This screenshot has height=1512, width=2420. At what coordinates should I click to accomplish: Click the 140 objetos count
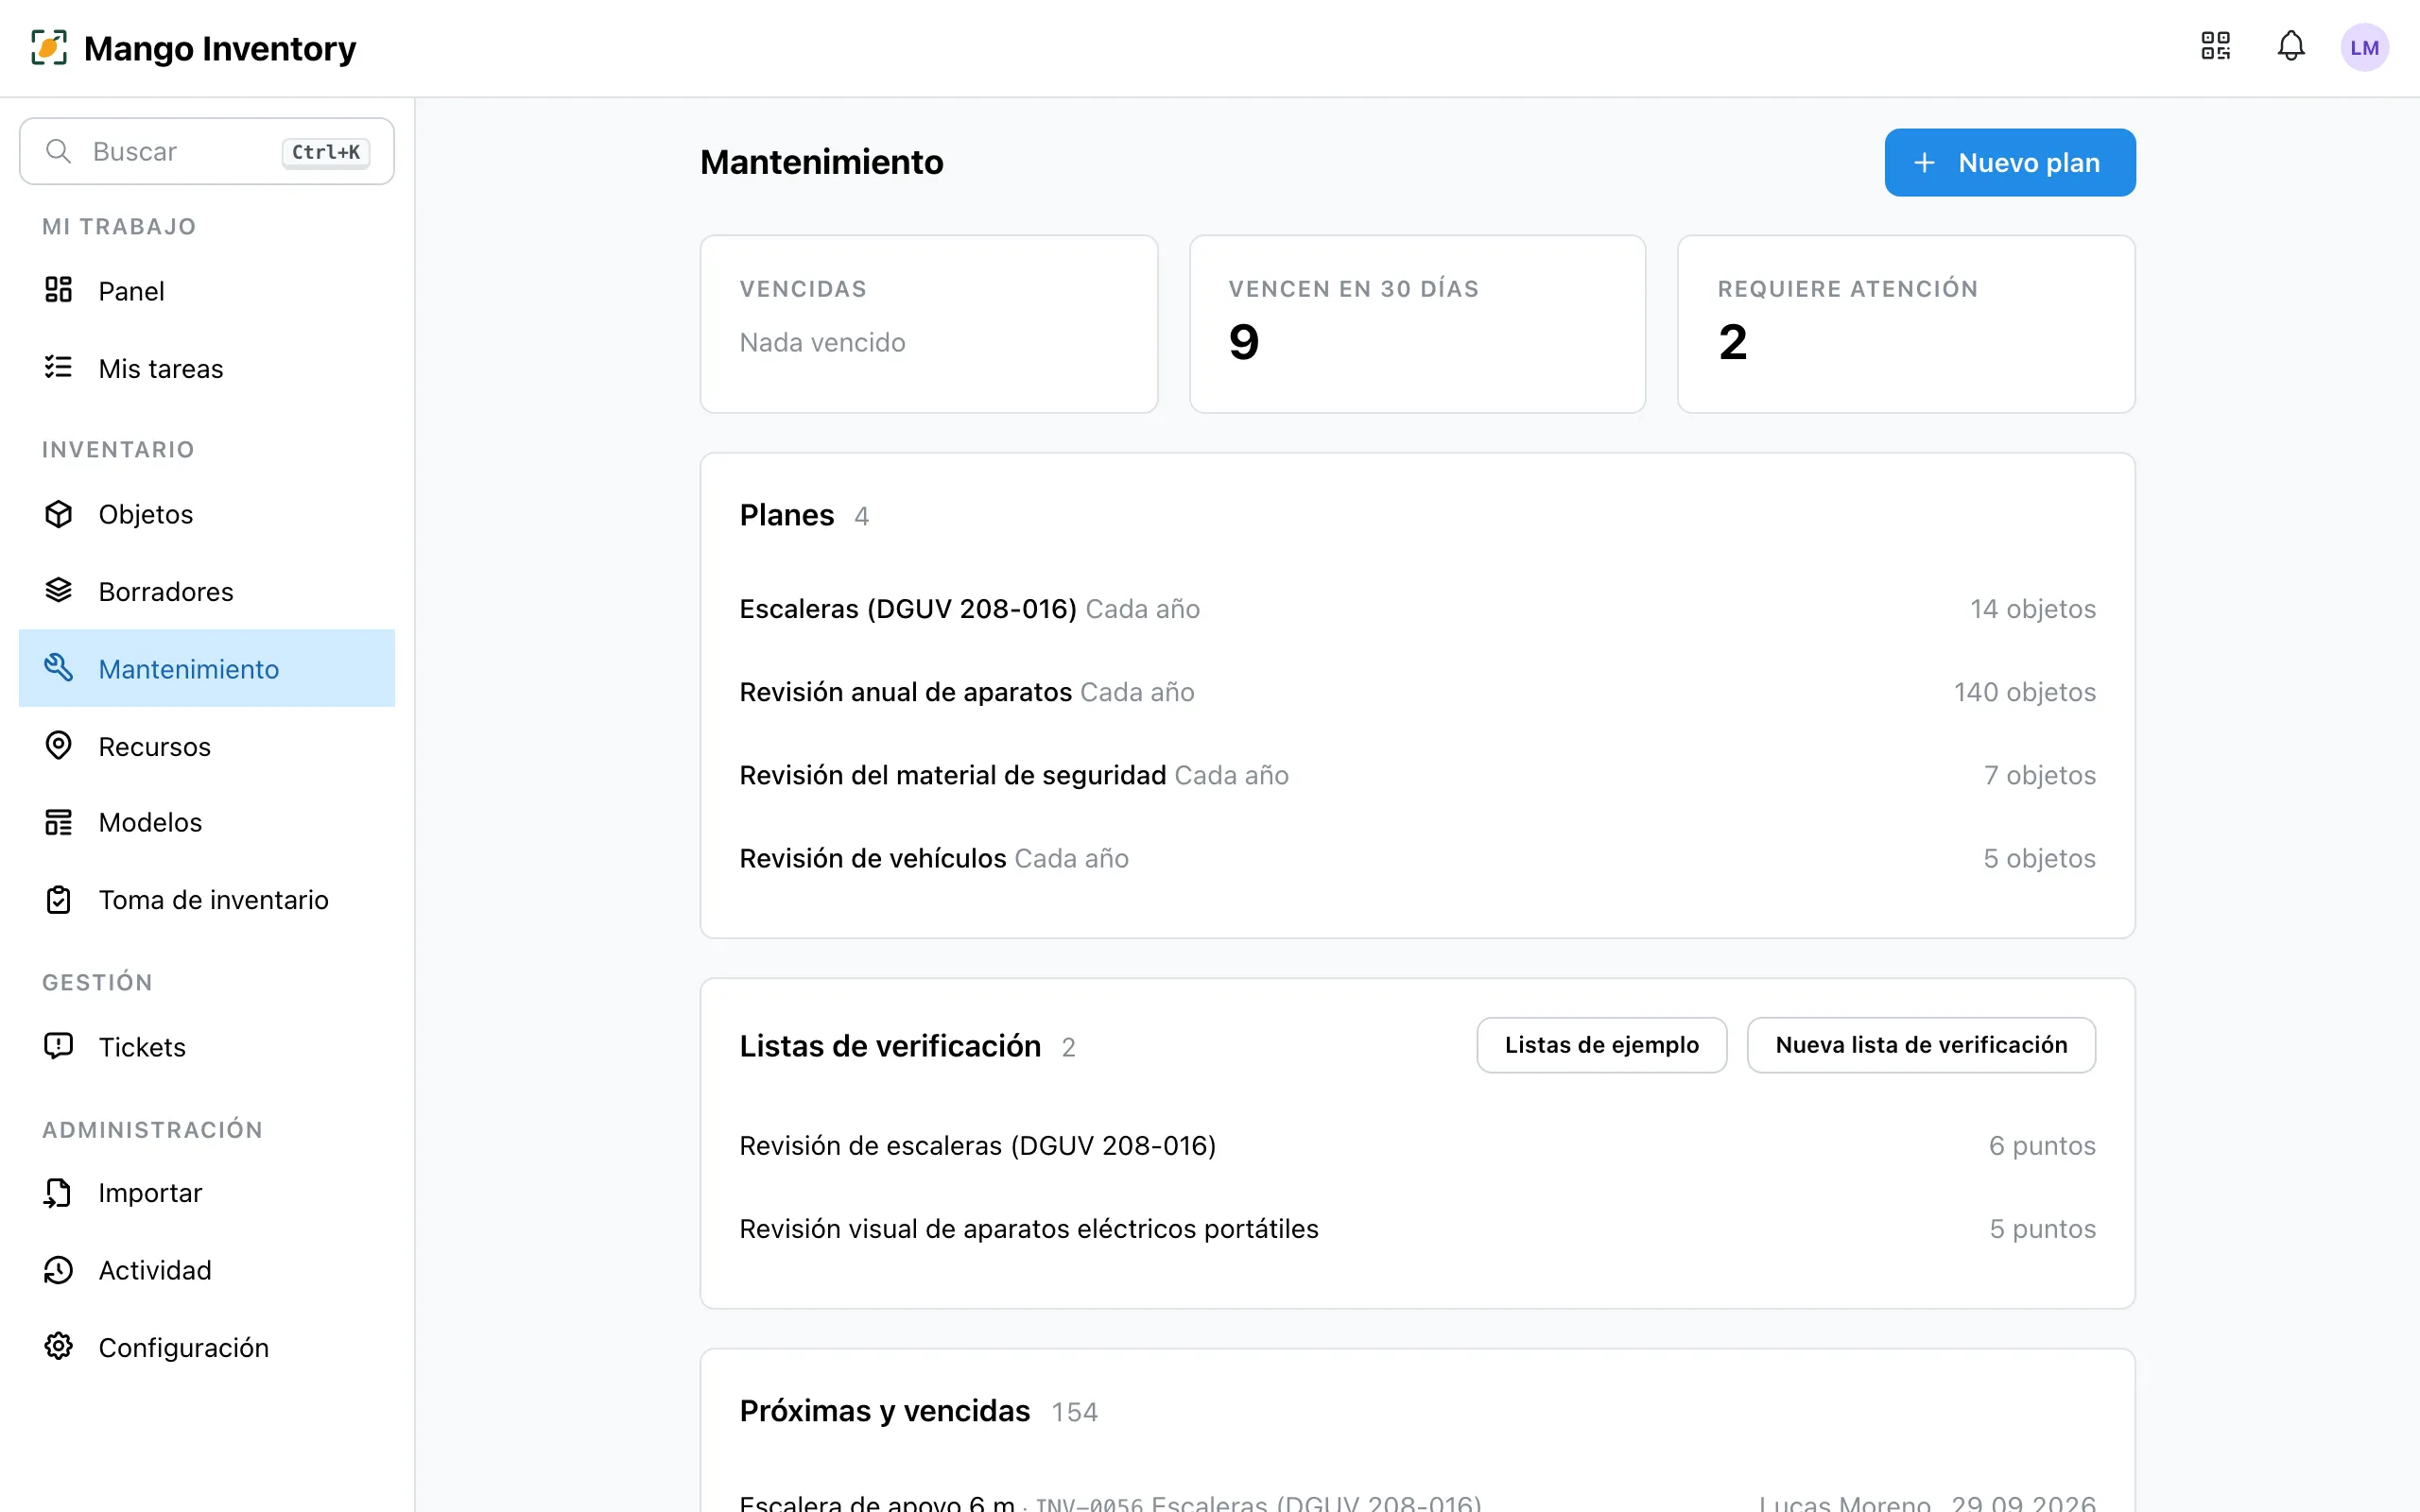(2025, 691)
